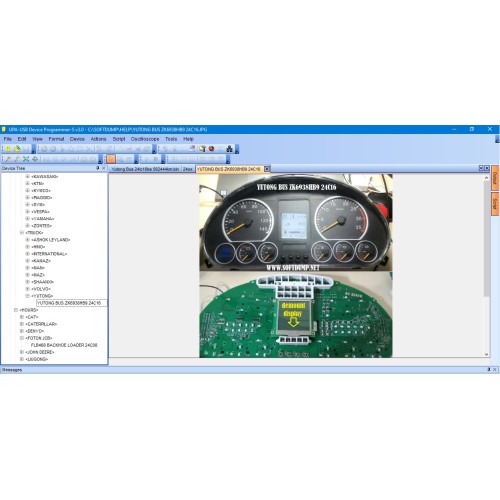The height and width of the screenshot is (500, 500).
Task: Open the Oscilloscope menu
Action: click(x=145, y=139)
